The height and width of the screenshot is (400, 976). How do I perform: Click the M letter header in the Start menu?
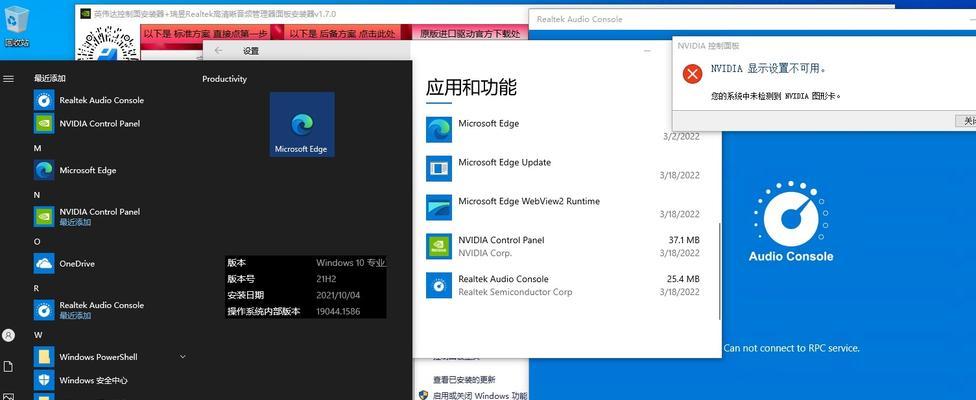pos(37,148)
